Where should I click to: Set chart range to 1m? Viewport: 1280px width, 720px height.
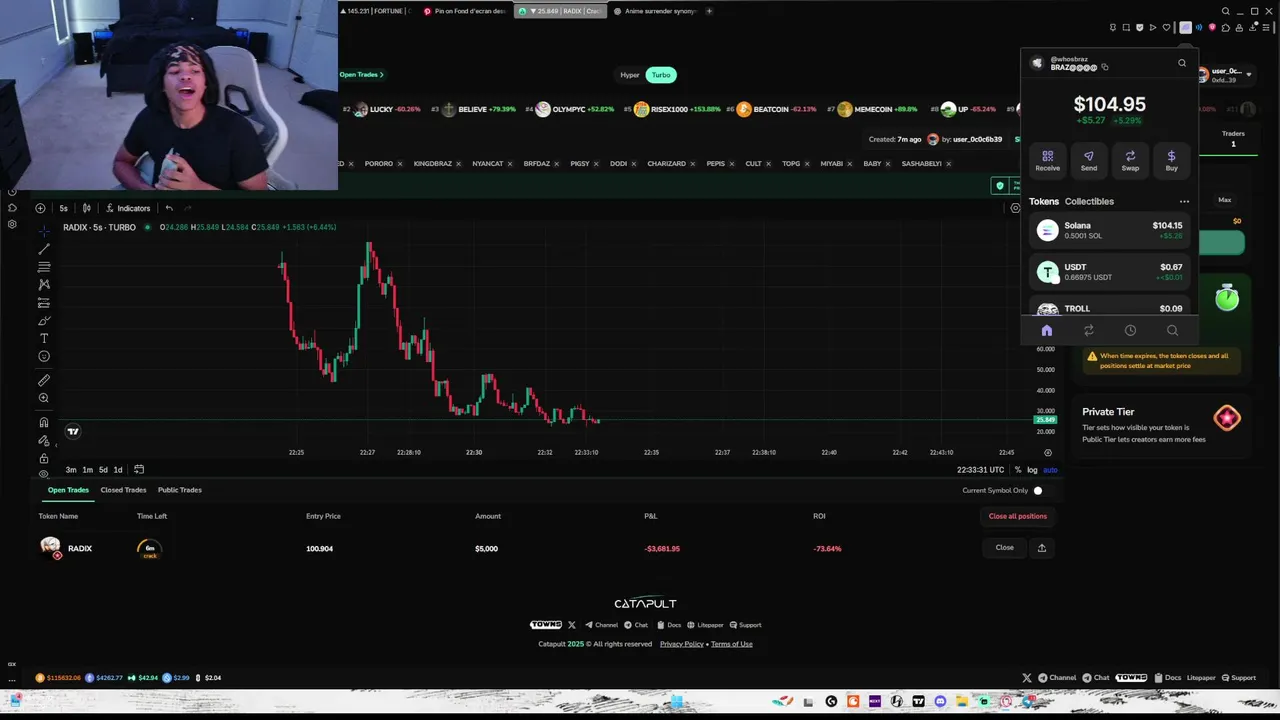pos(87,470)
